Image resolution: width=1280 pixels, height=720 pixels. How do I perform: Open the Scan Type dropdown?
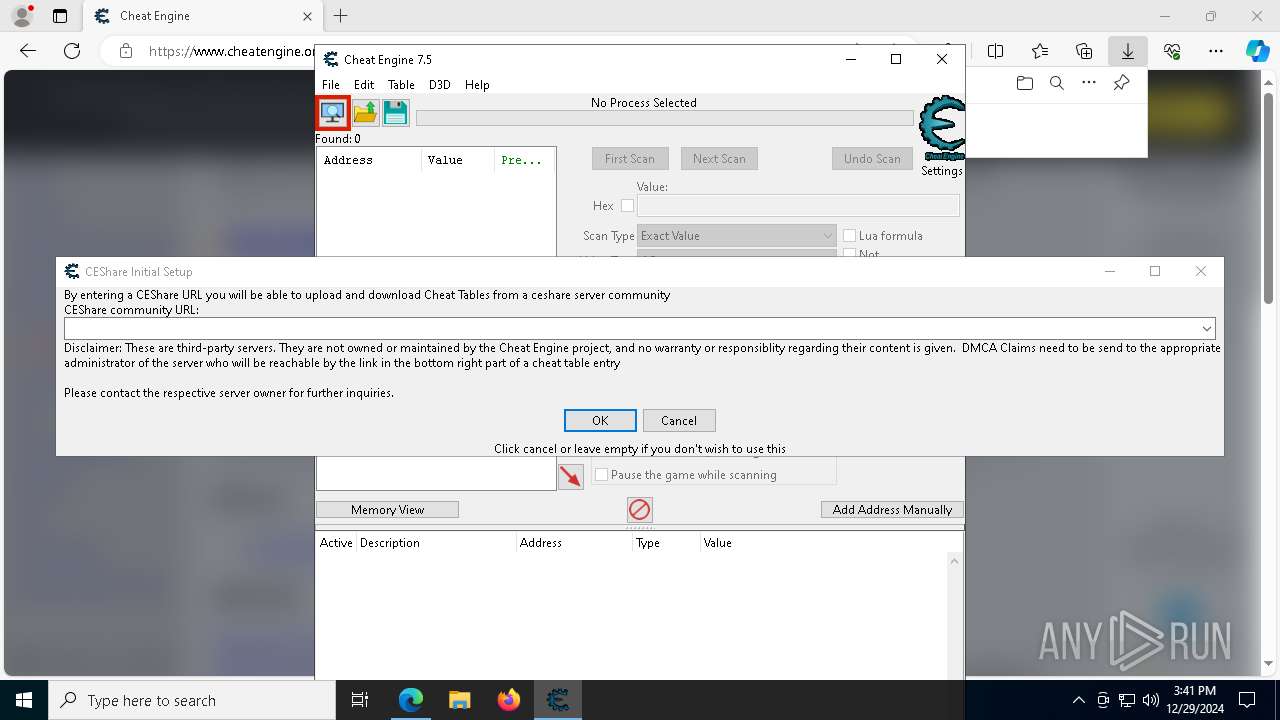737,236
